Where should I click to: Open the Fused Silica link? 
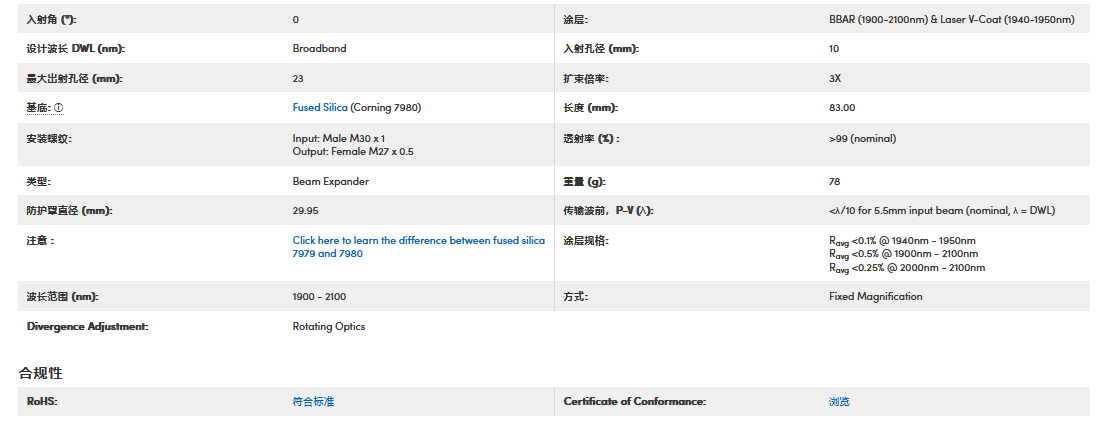tap(320, 107)
